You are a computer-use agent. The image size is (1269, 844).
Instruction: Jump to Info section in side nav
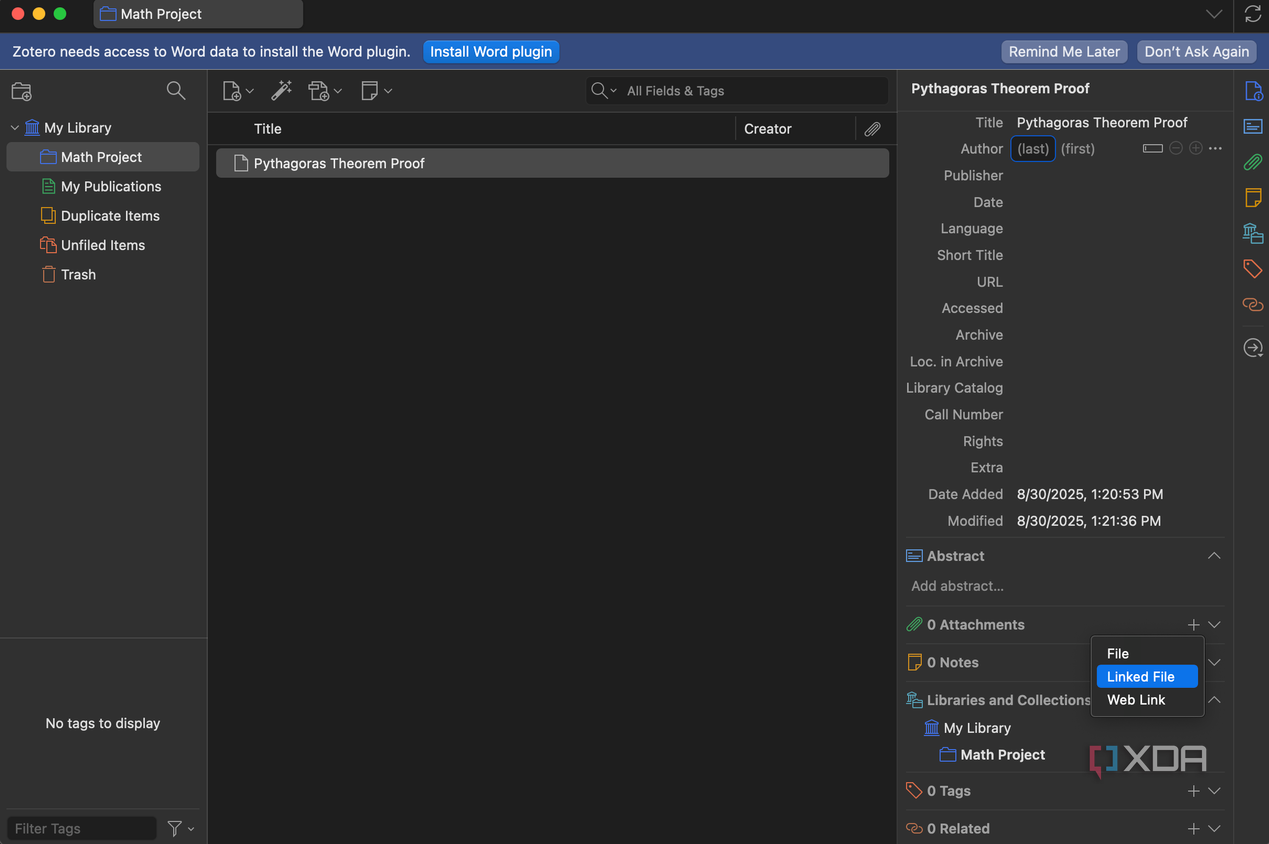pyautogui.click(x=1253, y=91)
